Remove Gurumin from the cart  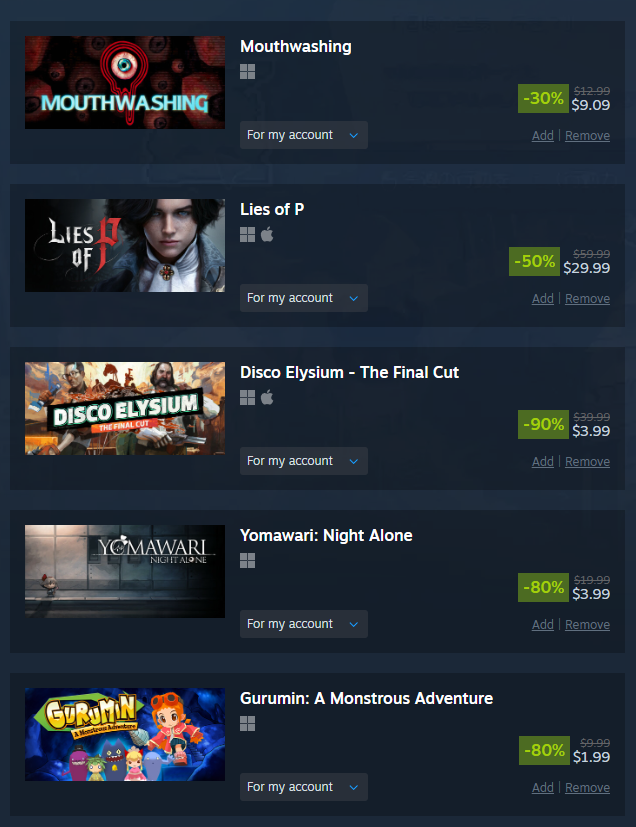click(x=587, y=787)
